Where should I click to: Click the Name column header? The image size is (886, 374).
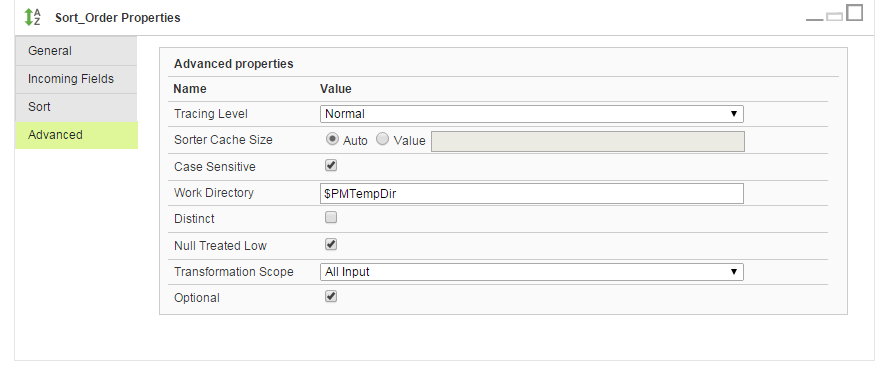coord(190,89)
